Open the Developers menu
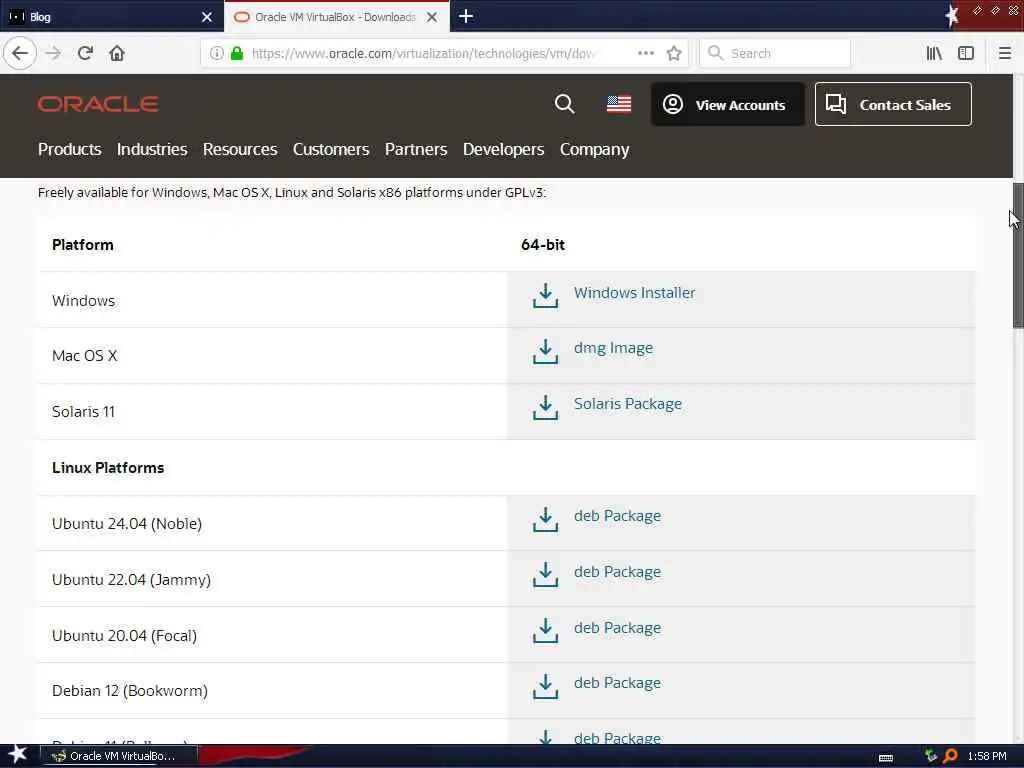The image size is (1024, 768). [x=504, y=150]
